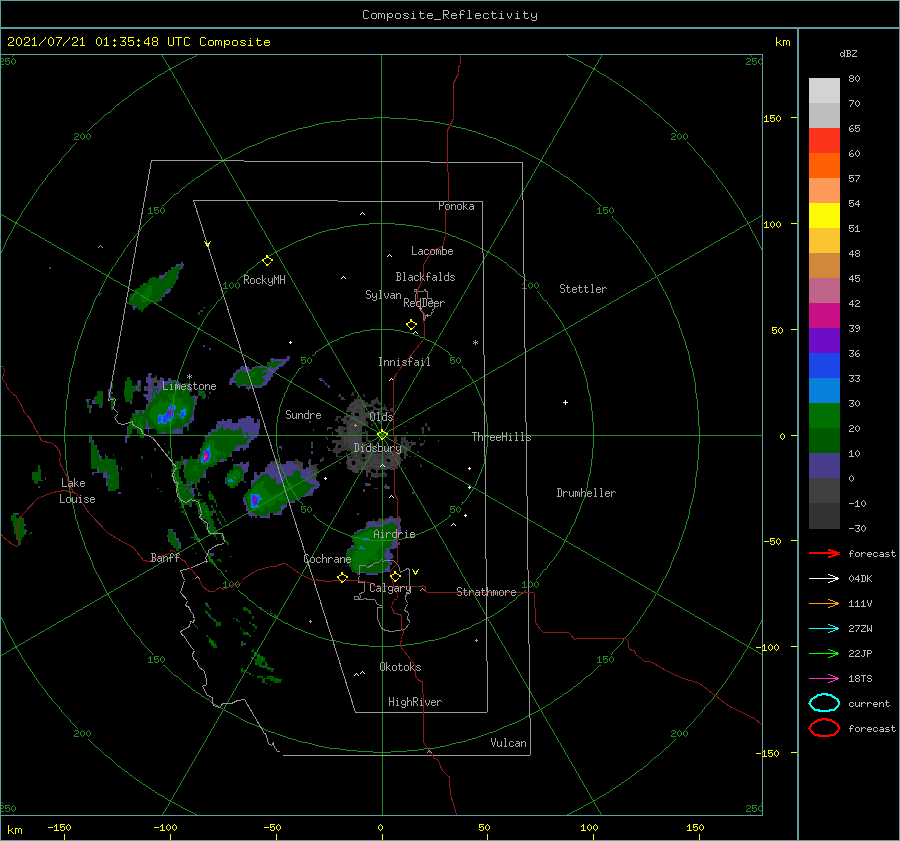Click the white 04DK arrow icon

click(824, 579)
